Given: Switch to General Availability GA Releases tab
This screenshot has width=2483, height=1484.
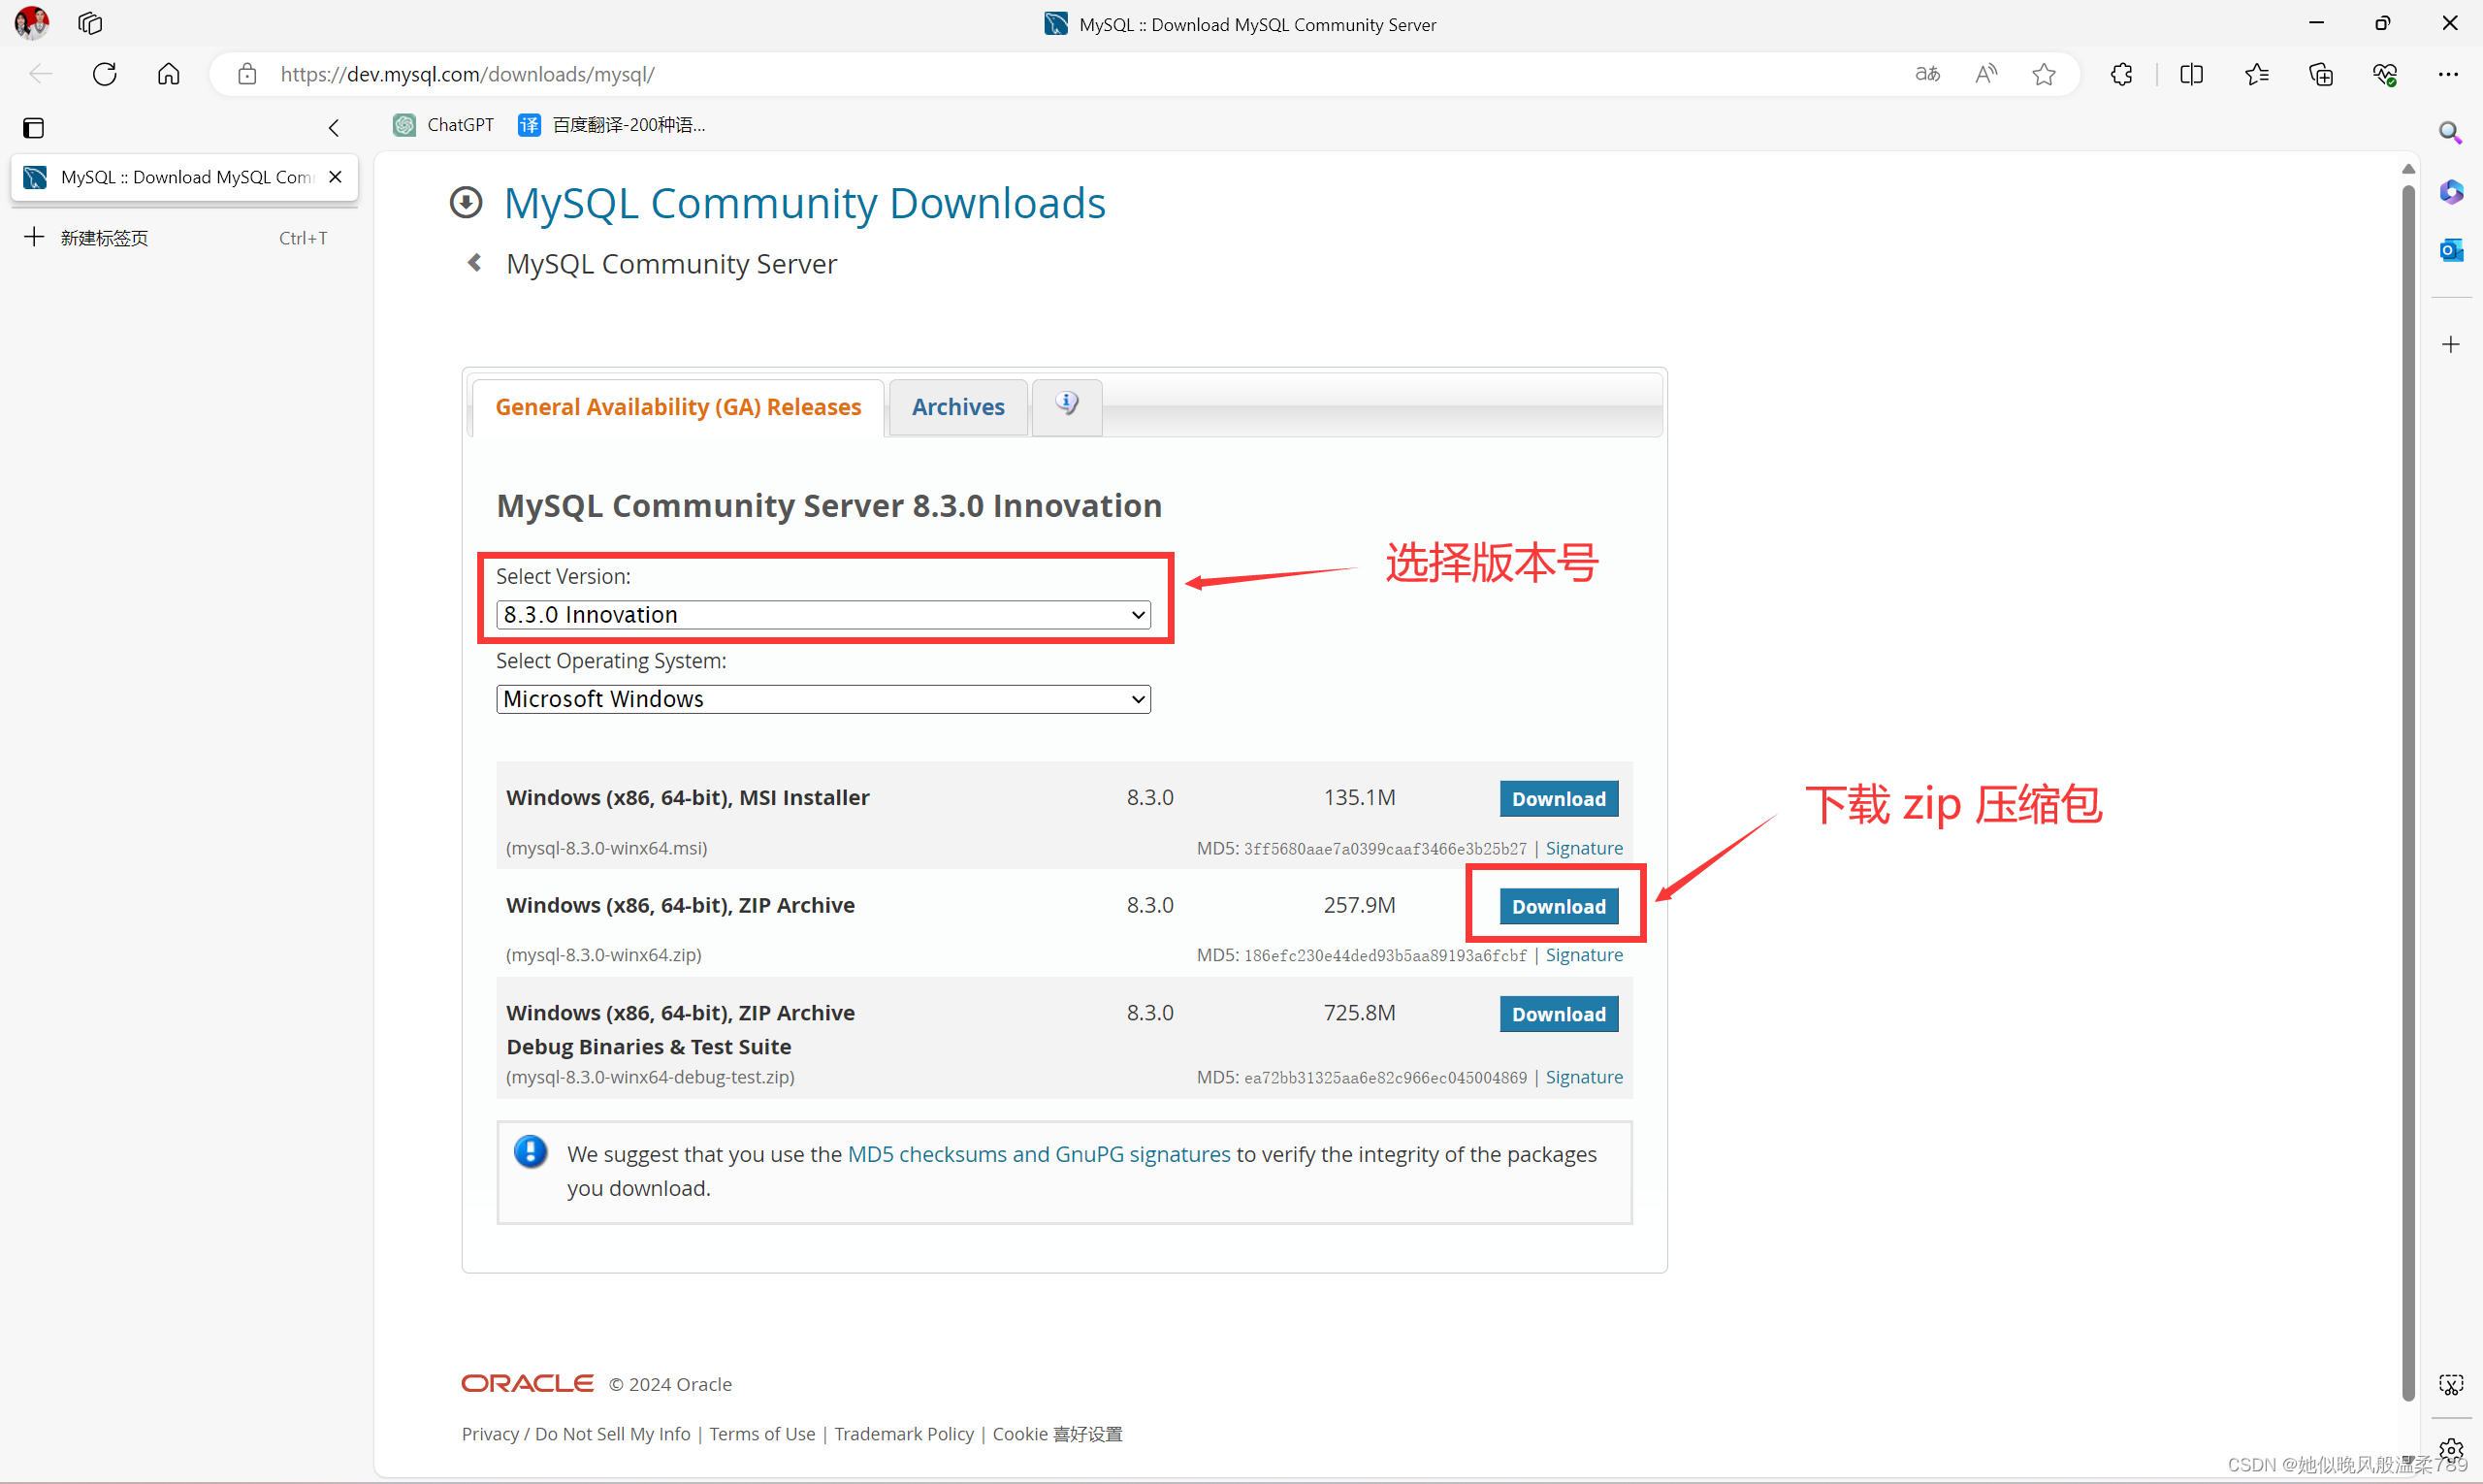Looking at the screenshot, I should tap(676, 404).
